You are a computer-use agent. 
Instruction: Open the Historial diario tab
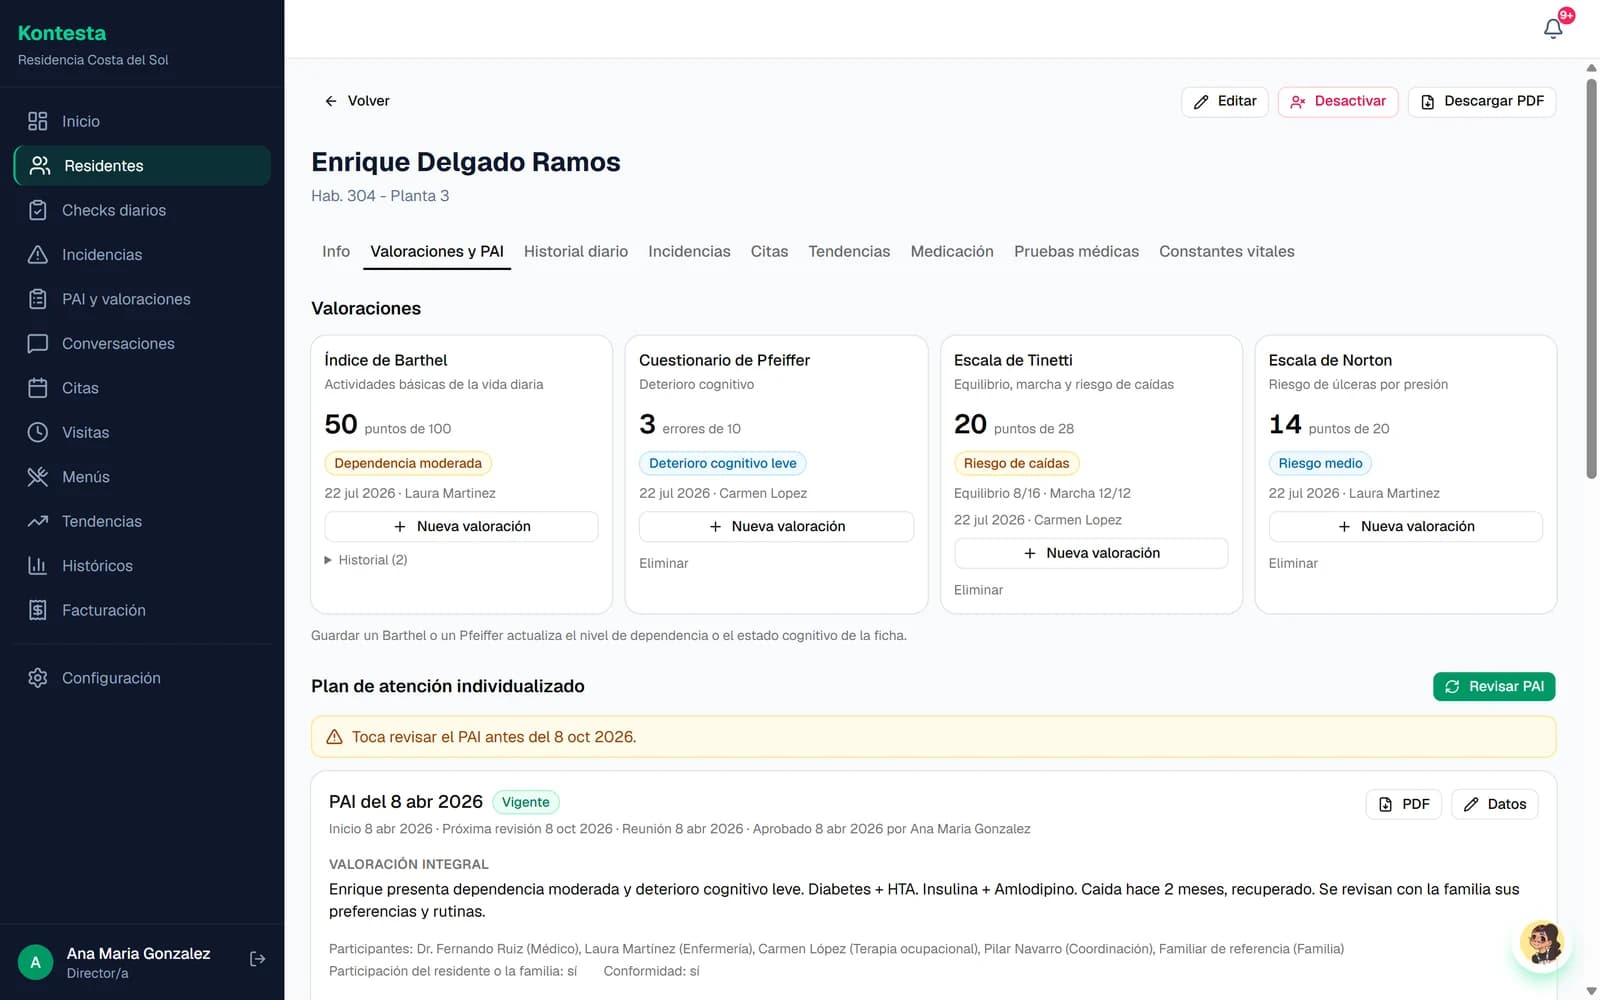(x=576, y=251)
